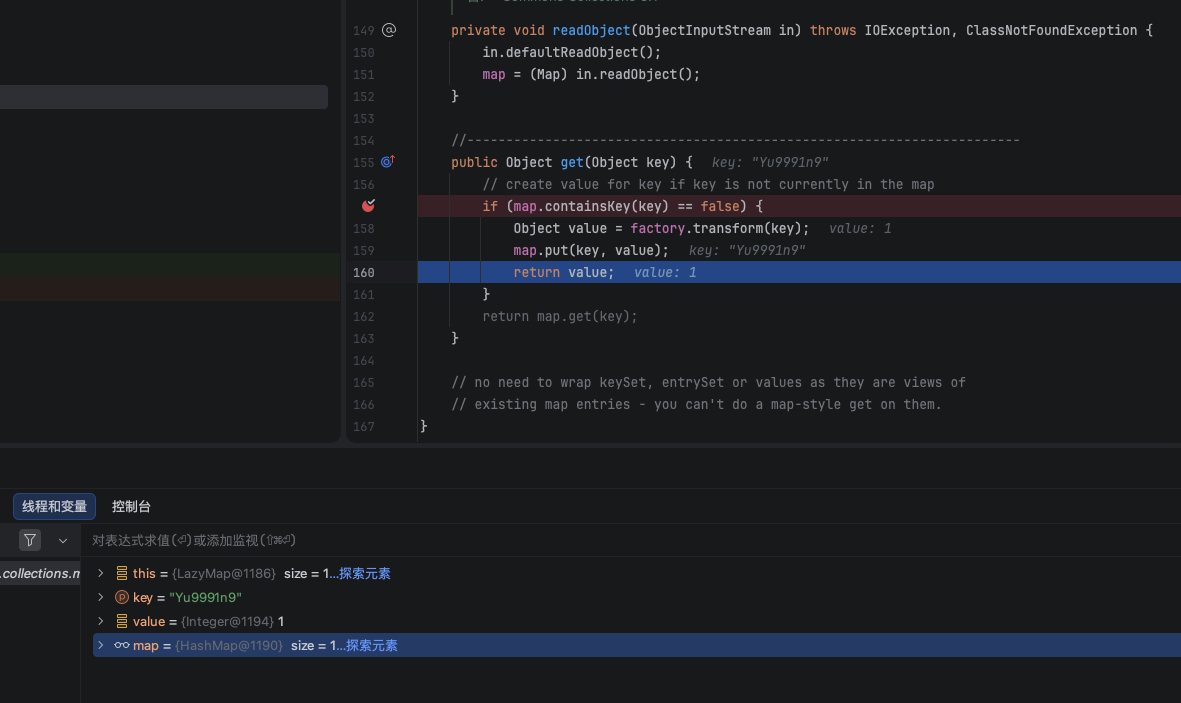The width and height of the screenshot is (1181, 703).
Task: Click the comment '// create value for key' line
Action: pyautogui.click(x=708, y=185)
